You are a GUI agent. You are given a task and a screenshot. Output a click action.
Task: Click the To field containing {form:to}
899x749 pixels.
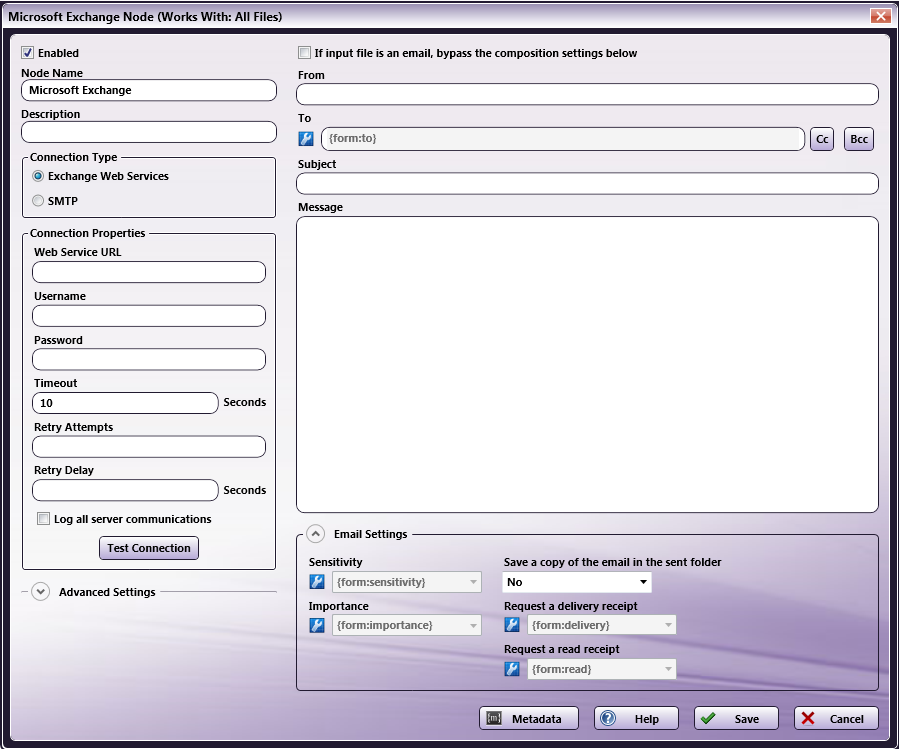coord(563,139)
